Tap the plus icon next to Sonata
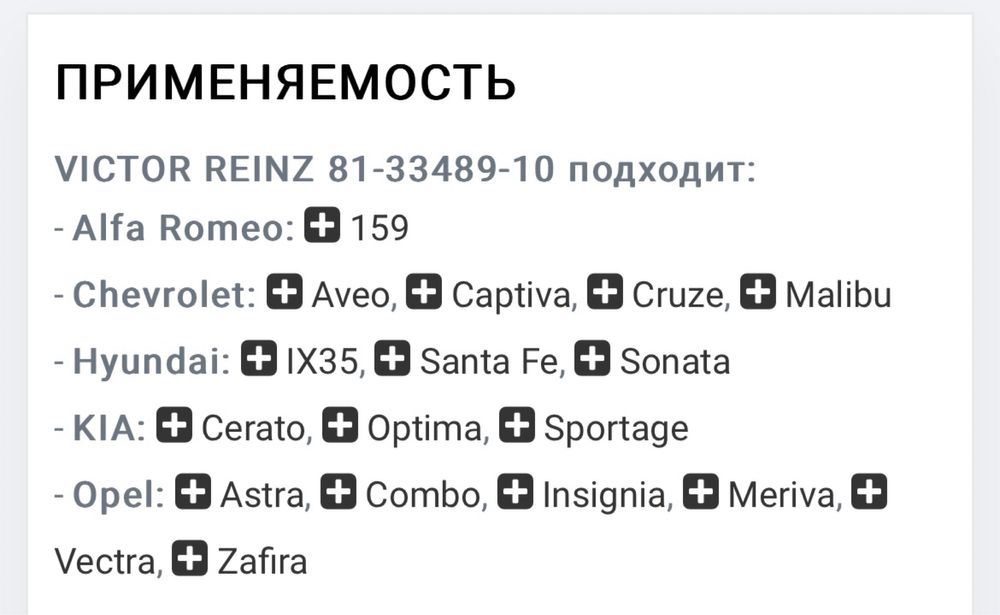The width and height of the screenshot is (1000, 615). [x=594, y=360]
